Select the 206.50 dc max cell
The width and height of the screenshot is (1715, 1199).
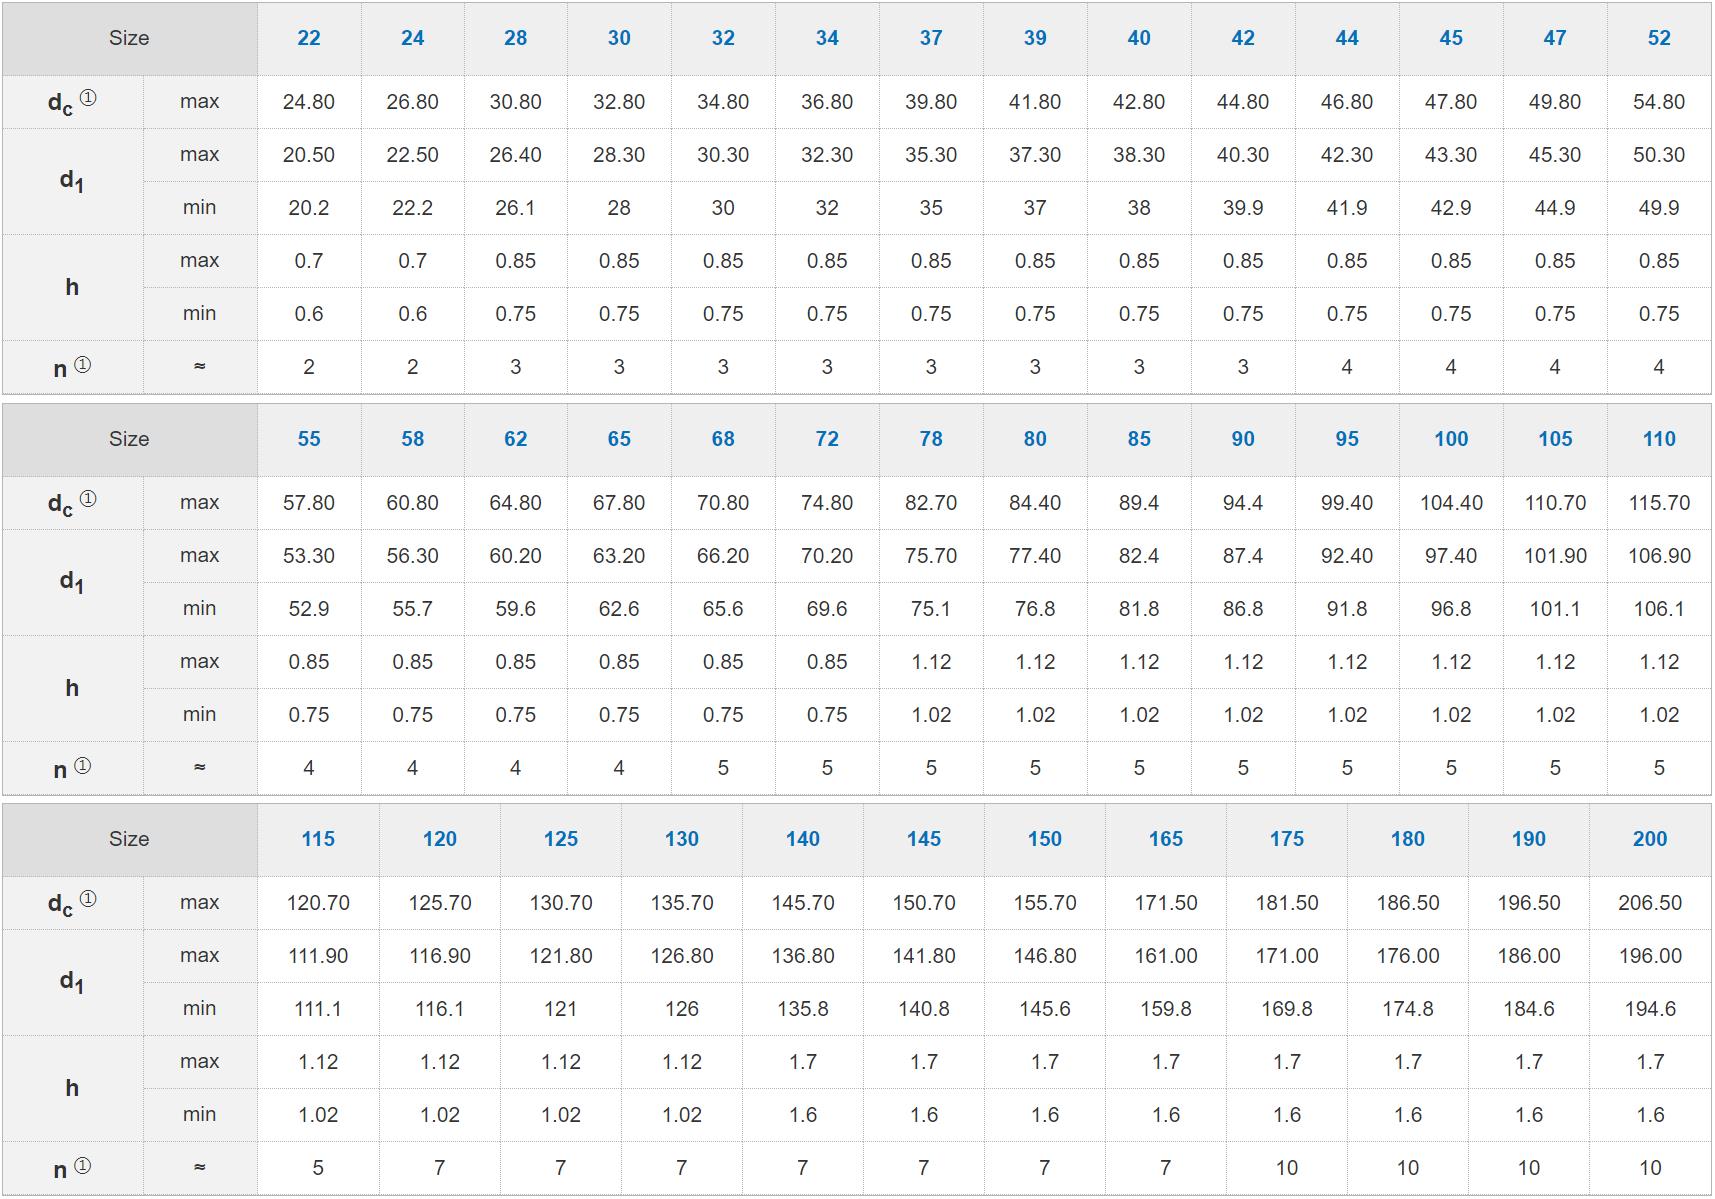tap(1649, 903)
